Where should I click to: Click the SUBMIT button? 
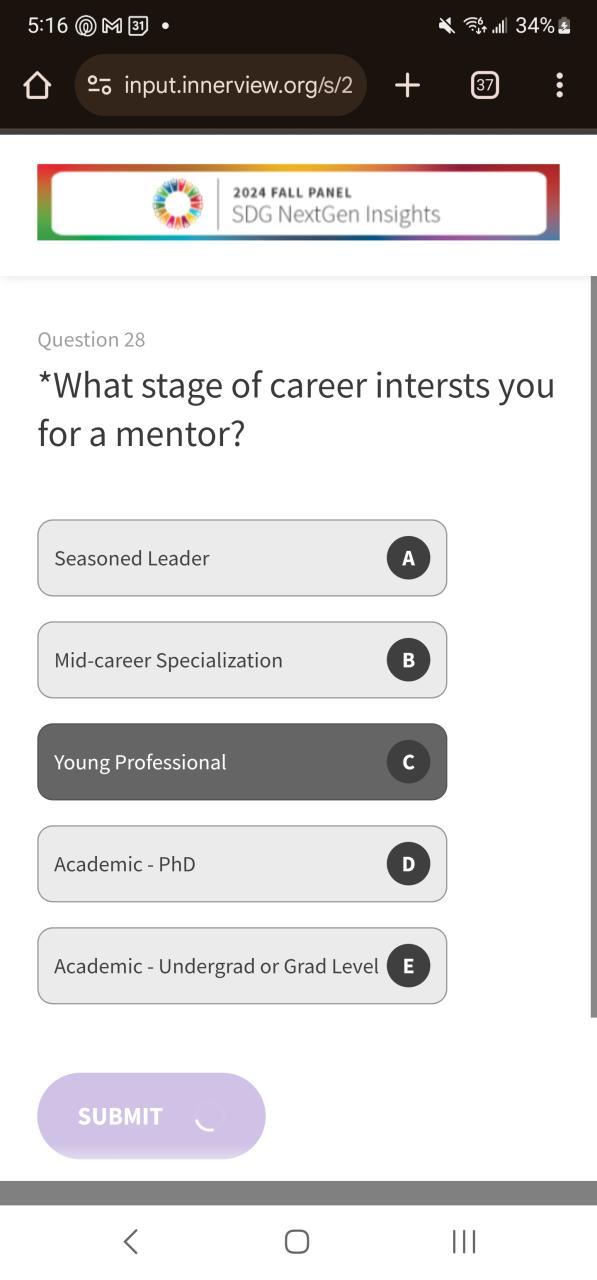(151, 1116)
